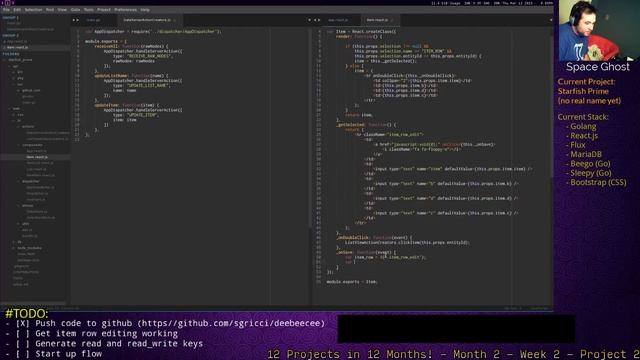
Task: Open the Preferences menu
Action: click(x=125, y=9)
